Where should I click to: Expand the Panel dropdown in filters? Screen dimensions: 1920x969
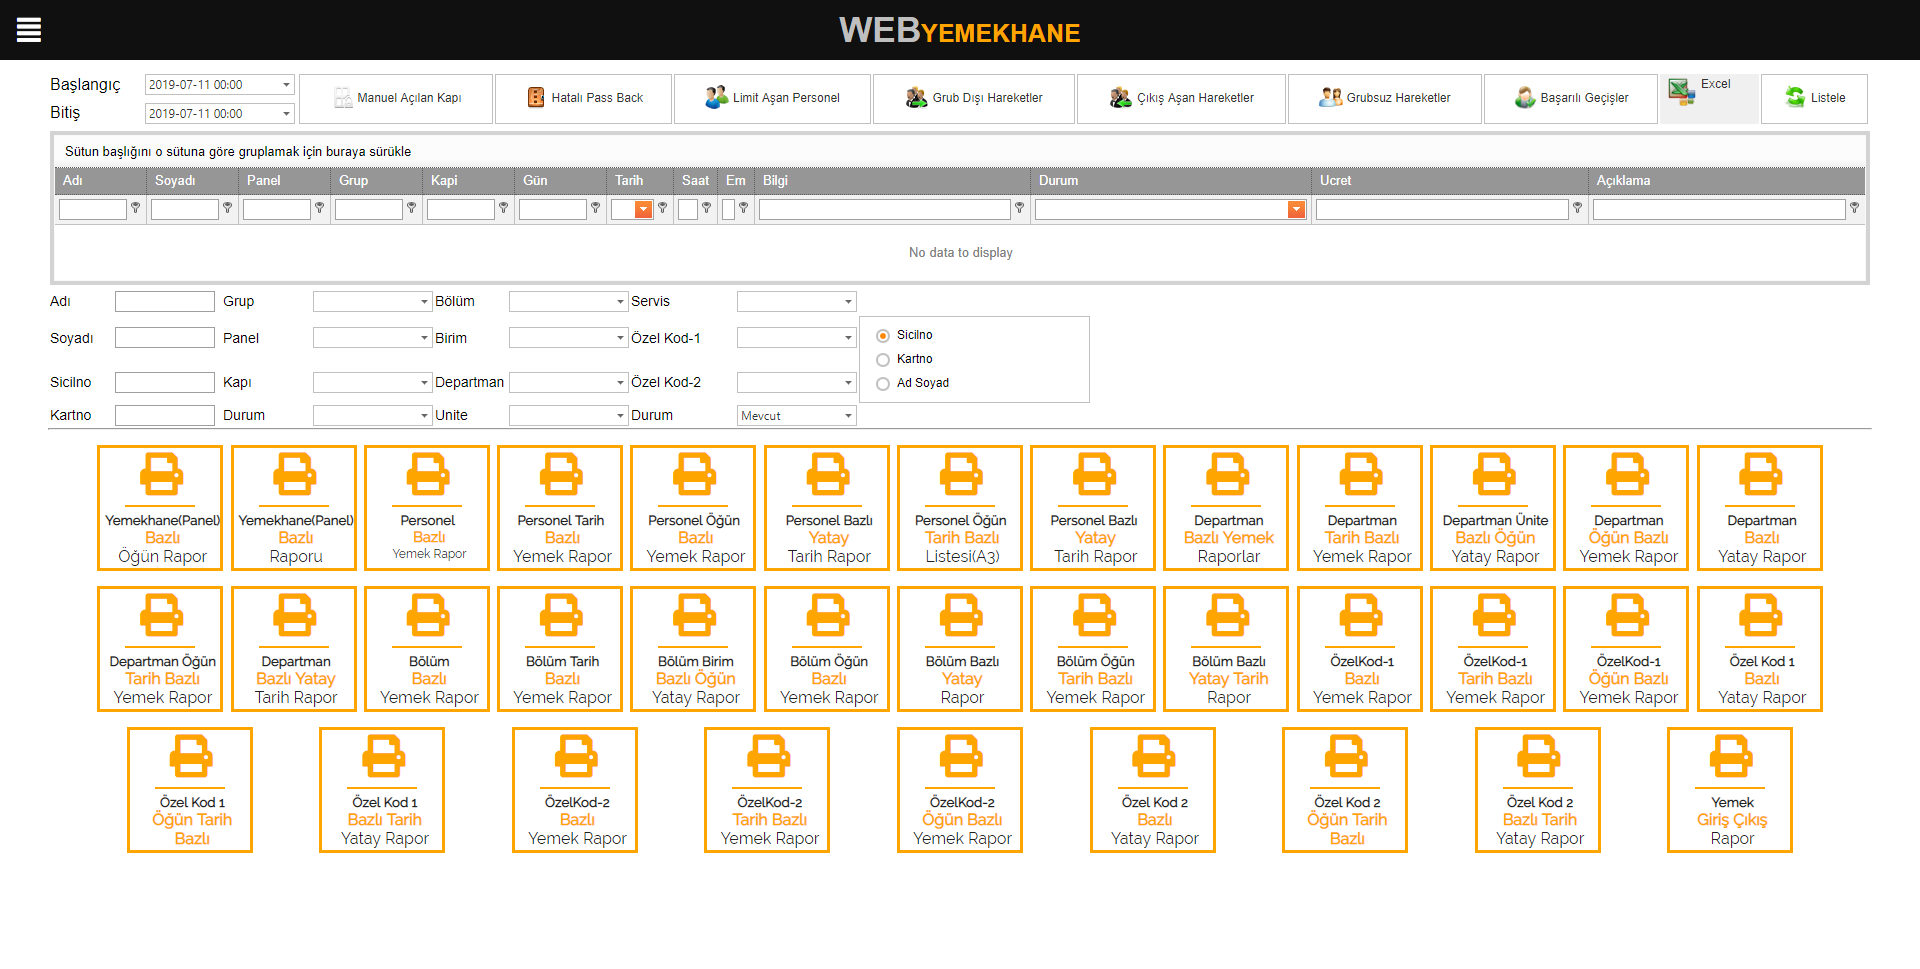pos(424,339)
